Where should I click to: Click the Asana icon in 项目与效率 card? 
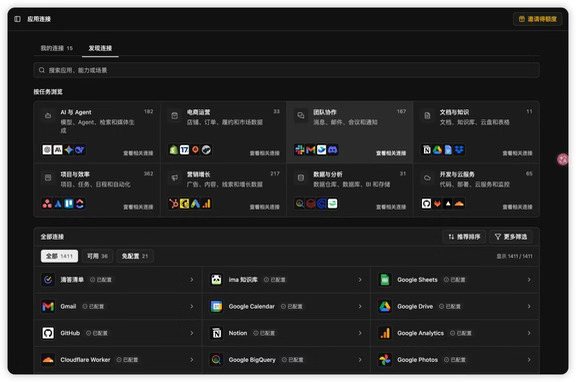point(47,203)
